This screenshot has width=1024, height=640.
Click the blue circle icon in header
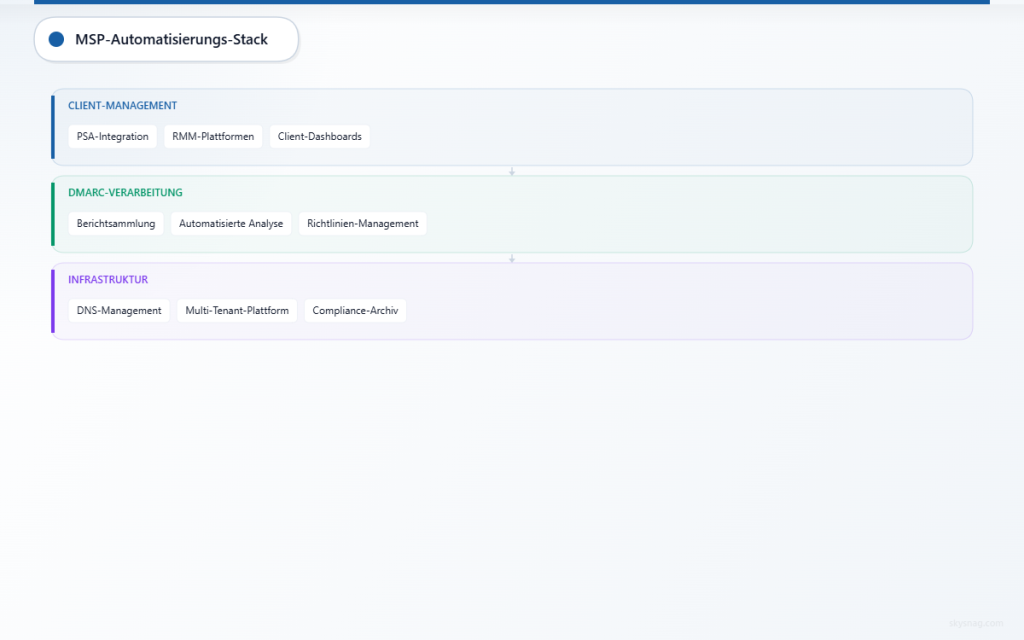56,39
